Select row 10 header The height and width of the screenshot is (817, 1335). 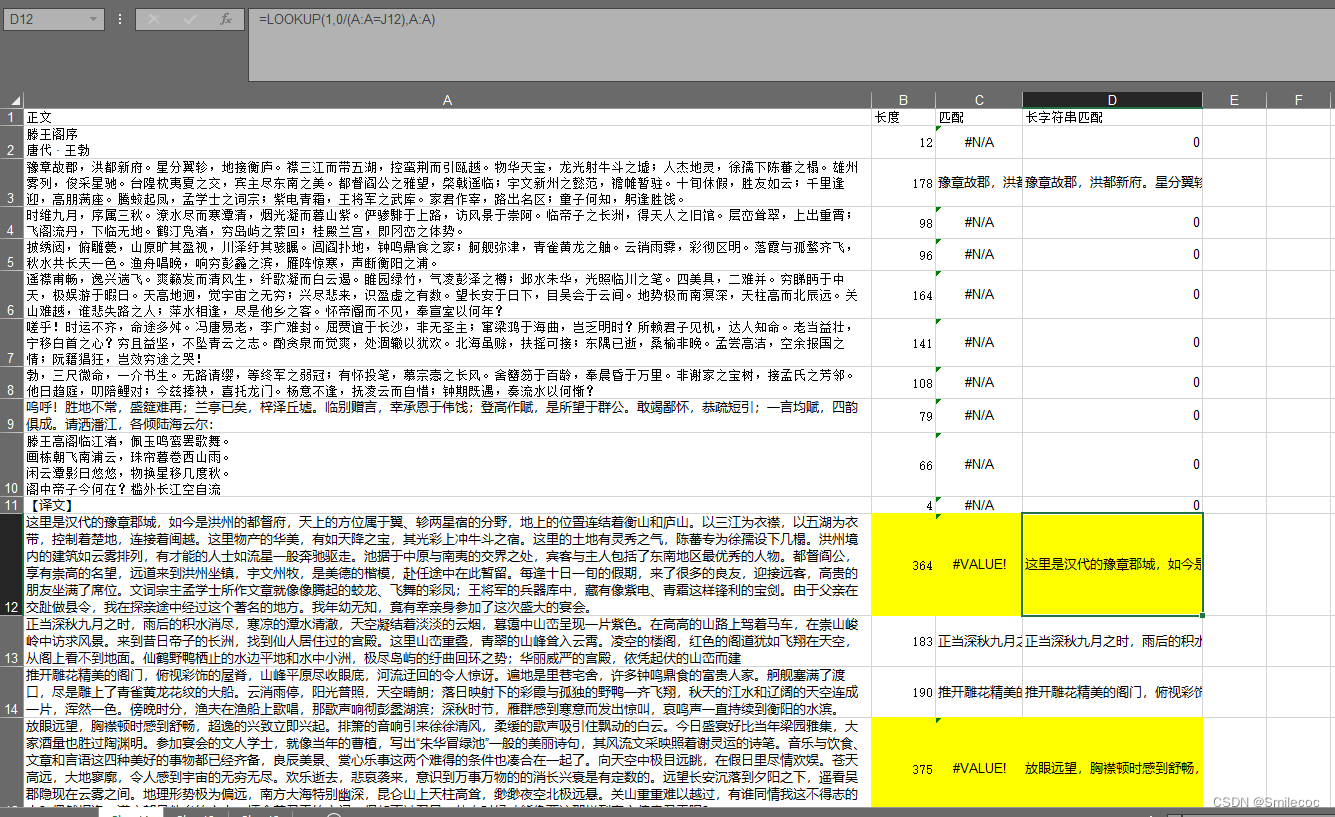[x=12, y=465]
